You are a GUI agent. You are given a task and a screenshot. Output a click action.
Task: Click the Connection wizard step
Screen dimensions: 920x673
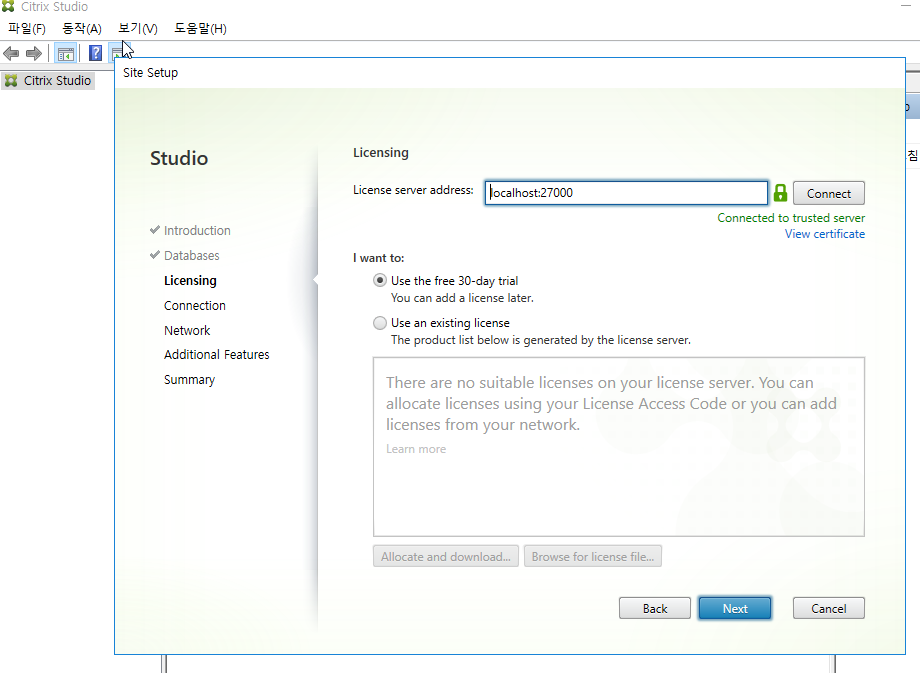click(195, 306)
